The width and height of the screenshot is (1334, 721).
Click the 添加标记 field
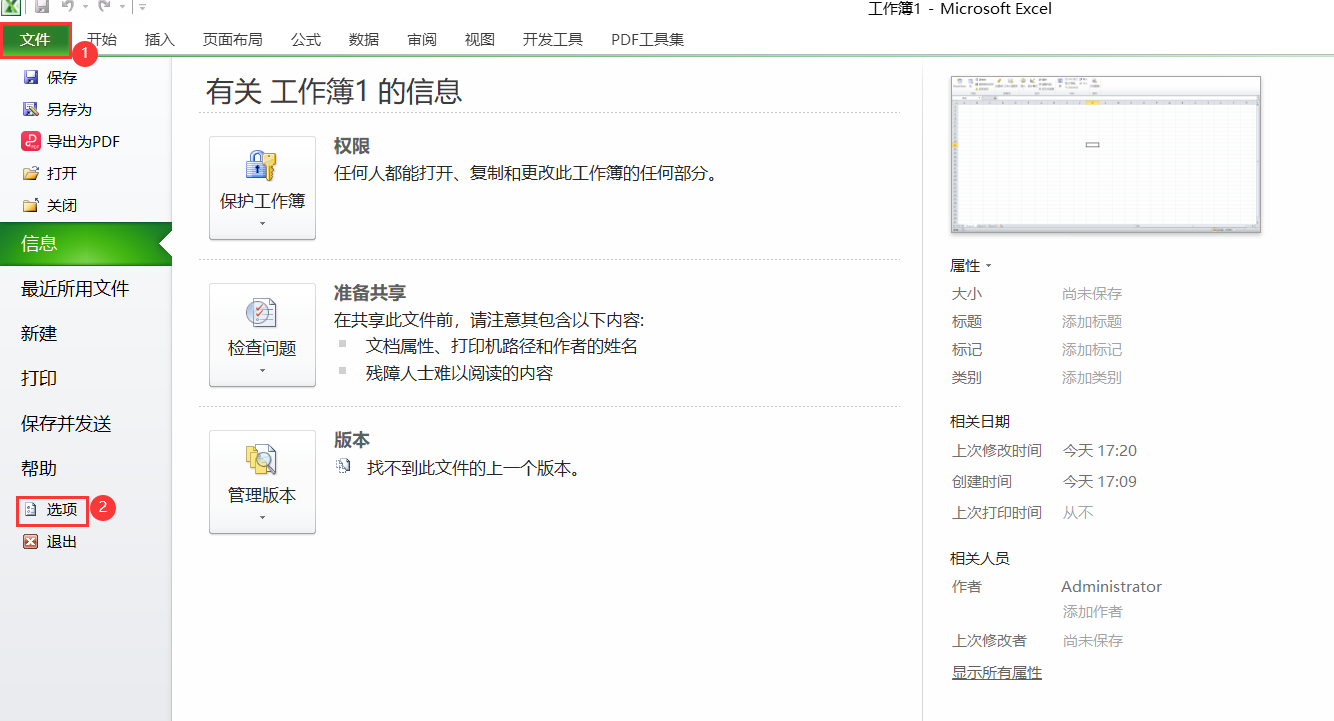[x=1092, y=350]
